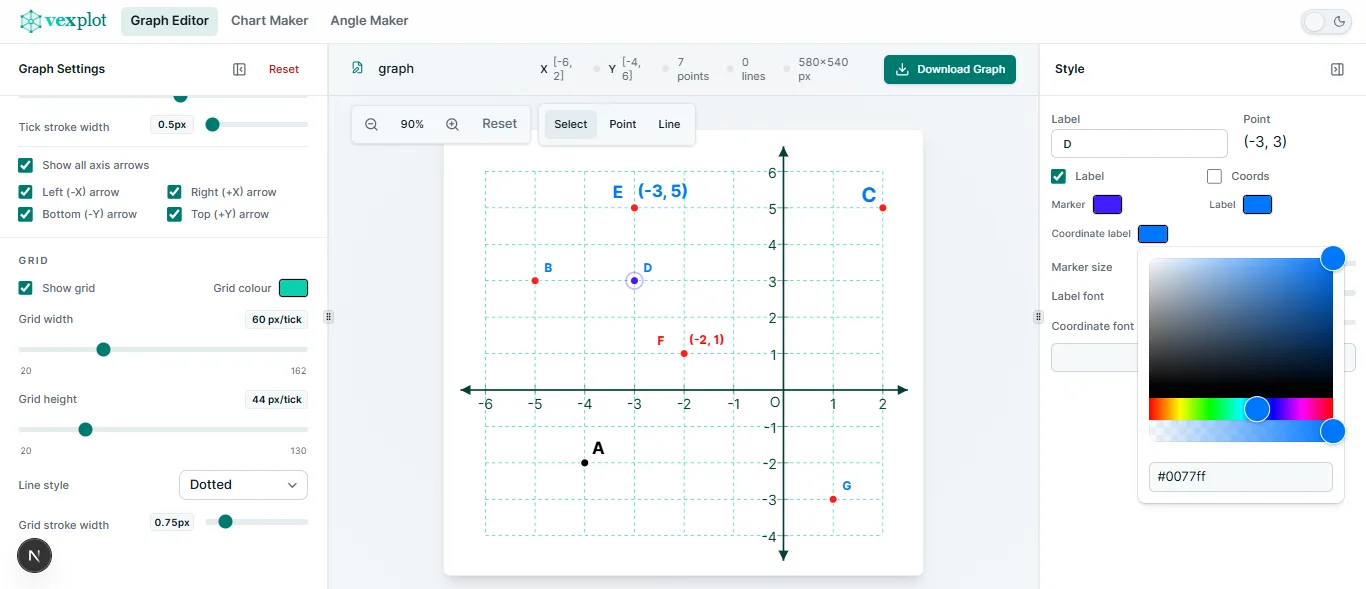
Task: Click the Grid height slider handle
Action: coord(85,429)
